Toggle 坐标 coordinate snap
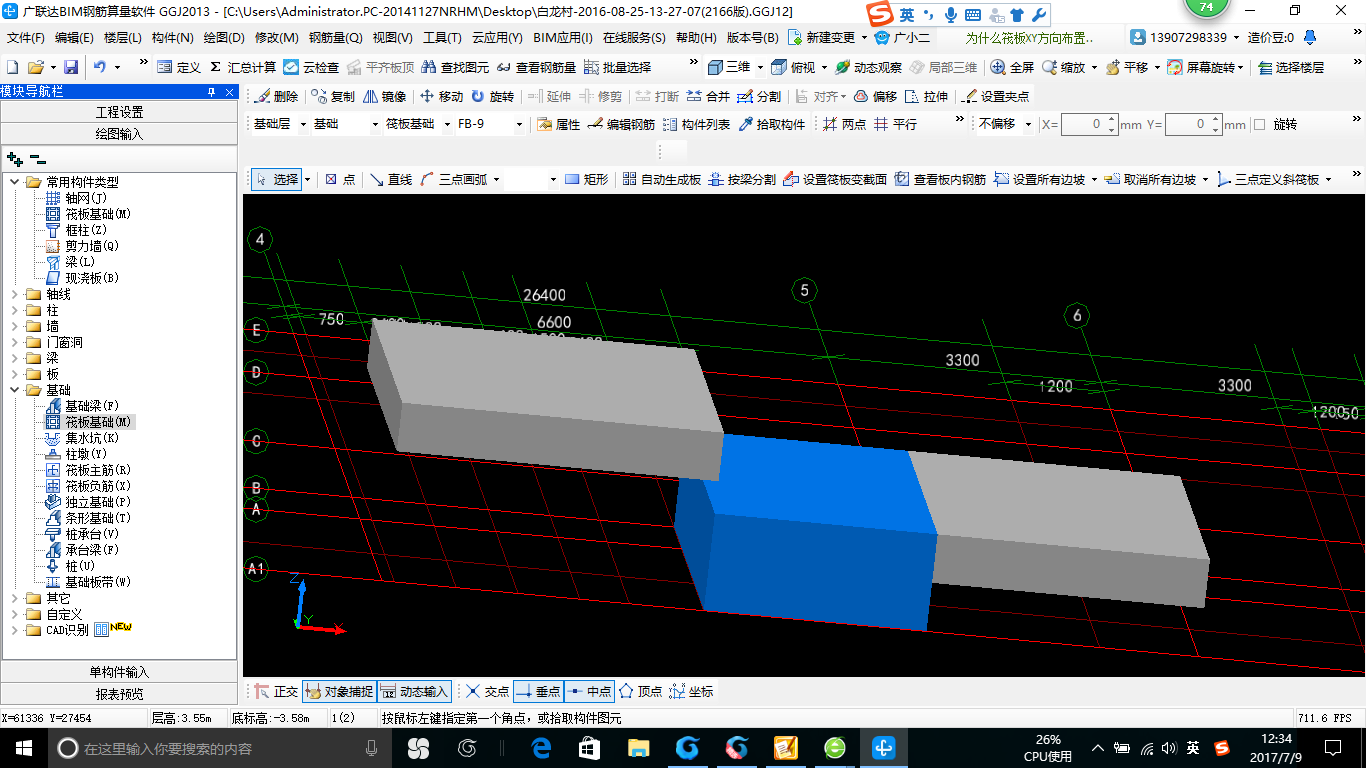 click(692, 691)
